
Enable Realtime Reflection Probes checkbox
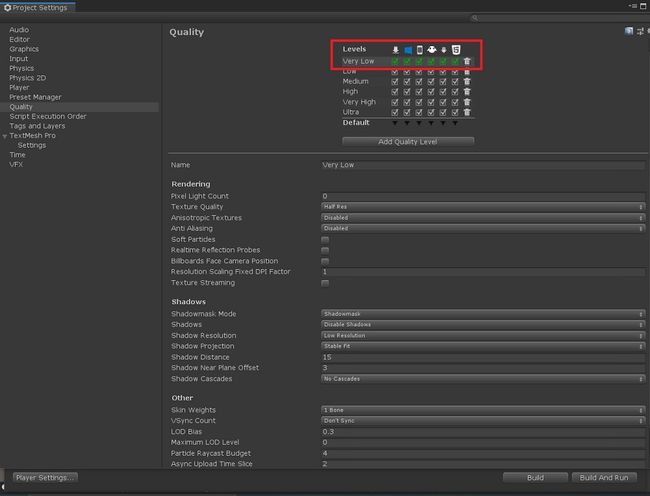[x=325, y=250]
